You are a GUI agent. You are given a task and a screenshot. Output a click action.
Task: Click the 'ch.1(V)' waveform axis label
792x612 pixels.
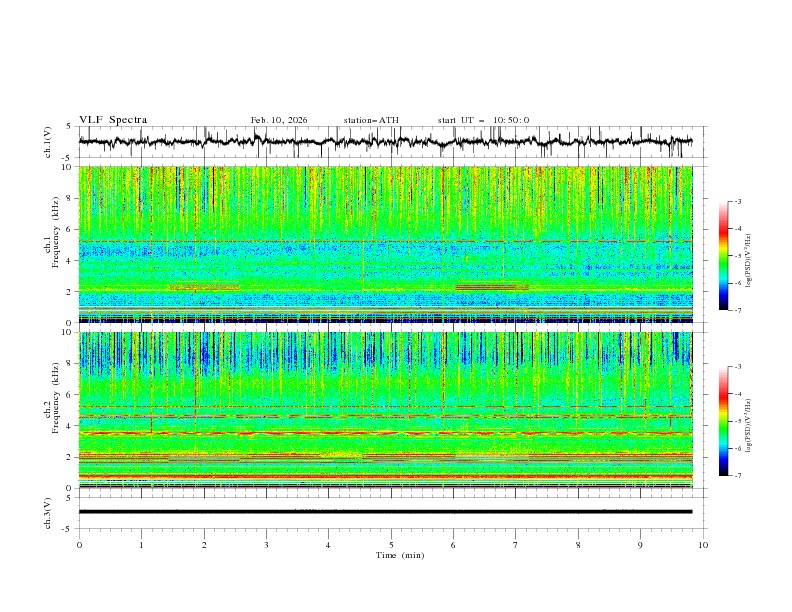[x=48, y=142]
